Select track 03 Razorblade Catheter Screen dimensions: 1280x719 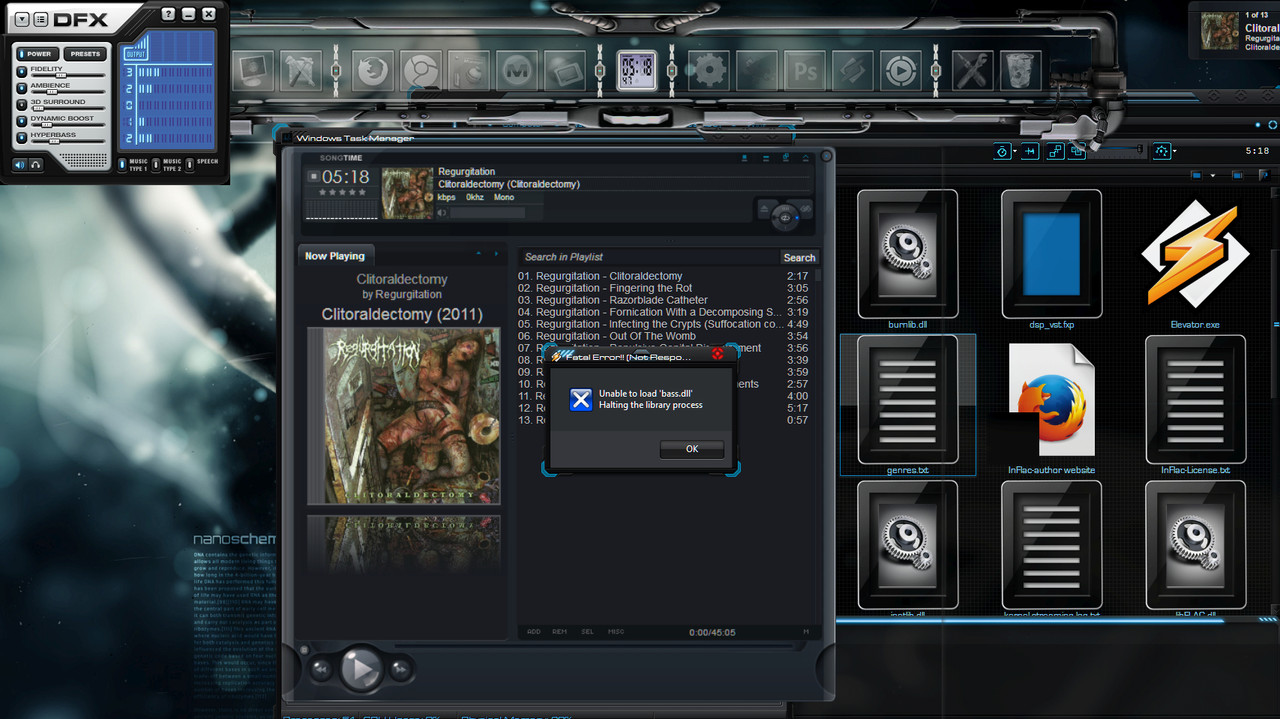(664, 300)
